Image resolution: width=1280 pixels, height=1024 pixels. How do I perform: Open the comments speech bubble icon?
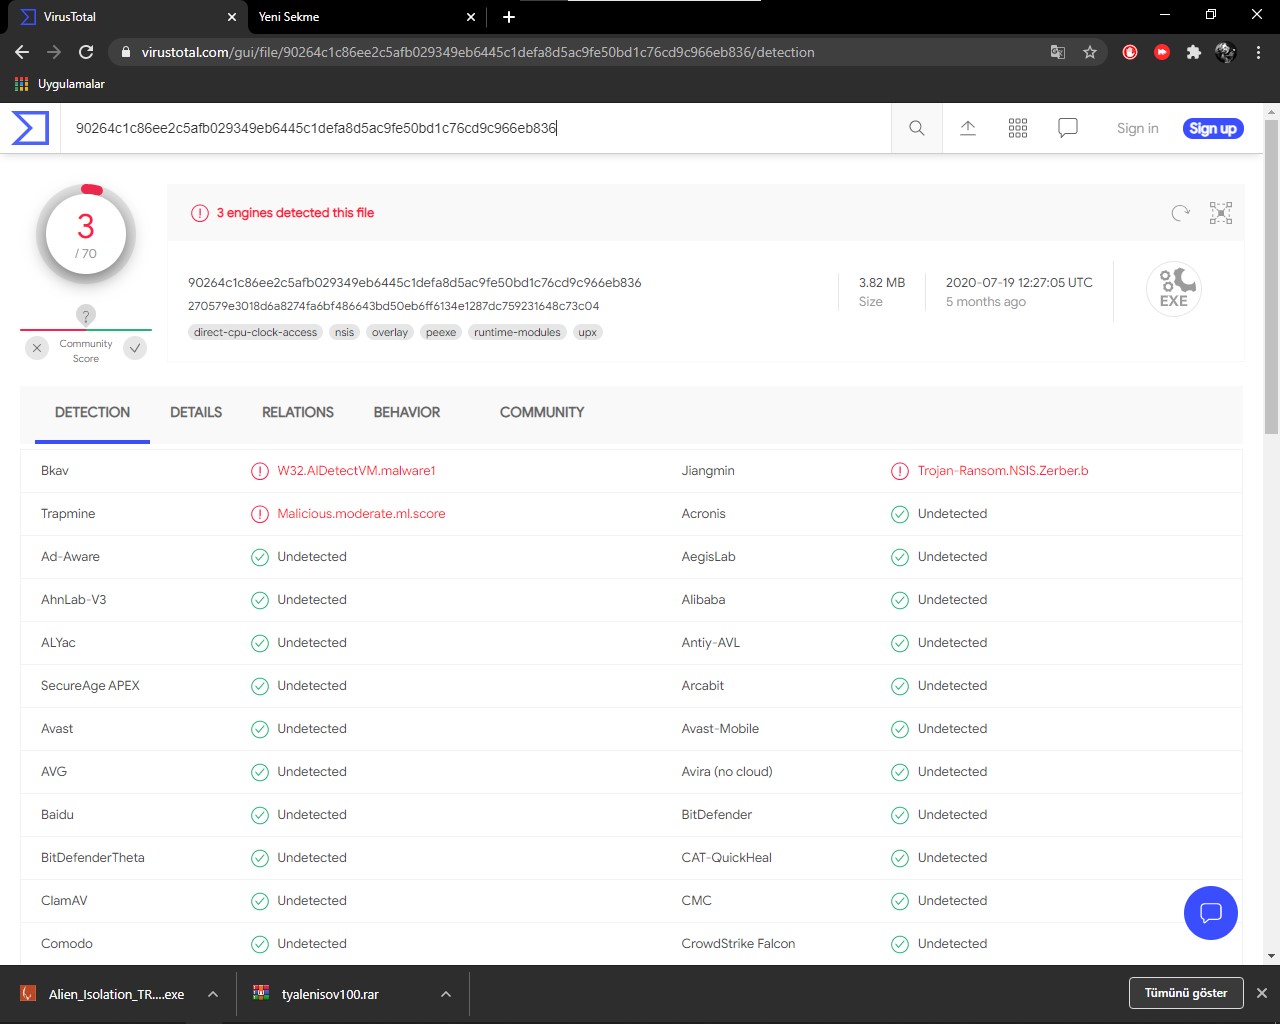1068,128
